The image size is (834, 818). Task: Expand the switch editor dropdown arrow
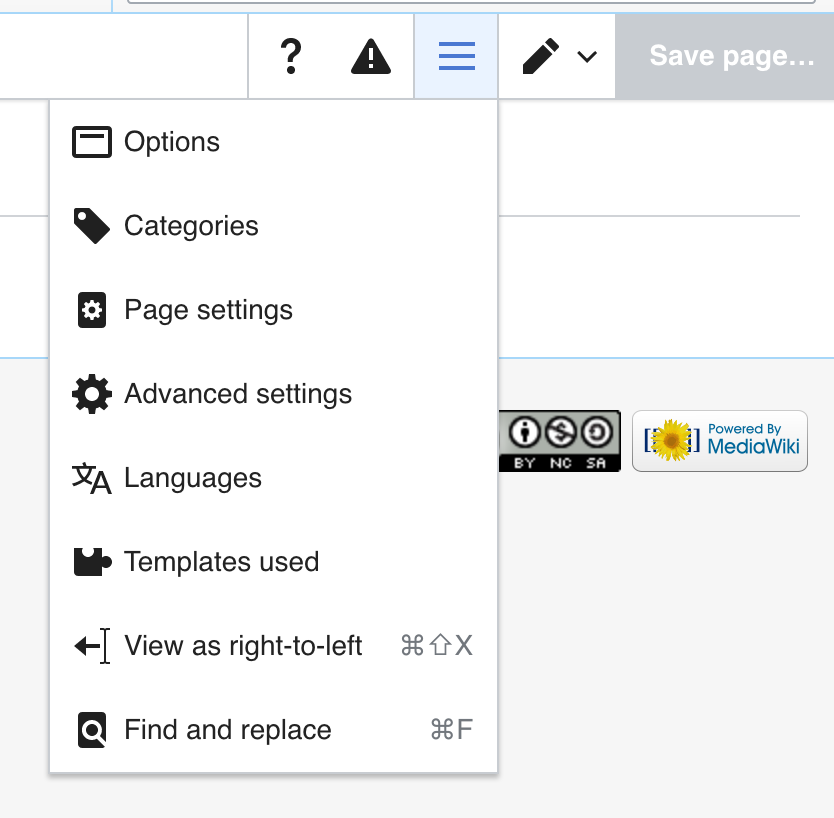[587, 57]
